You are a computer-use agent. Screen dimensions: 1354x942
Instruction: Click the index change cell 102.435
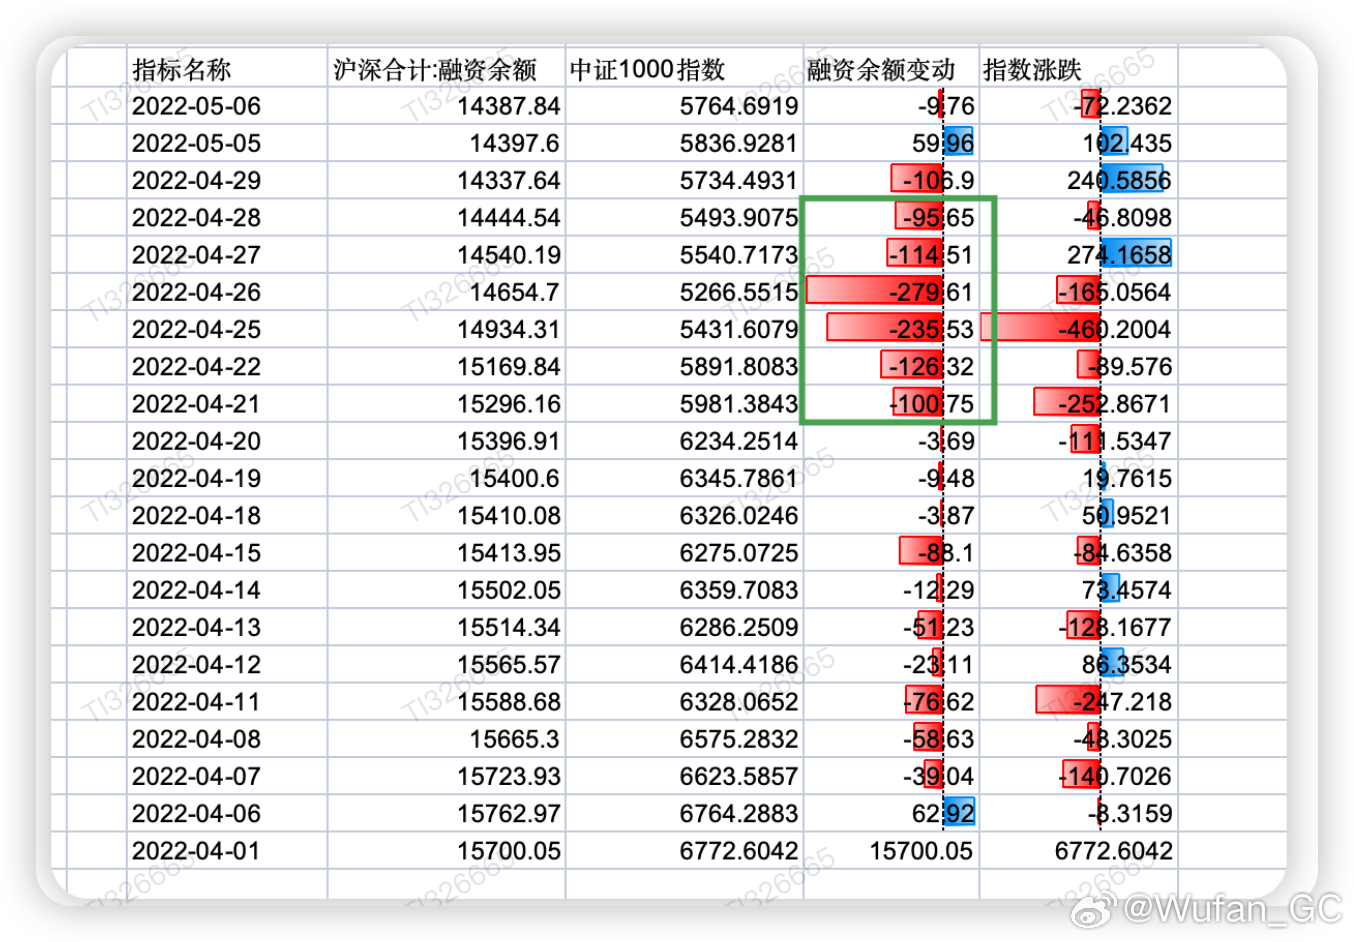click(1078, 143)
